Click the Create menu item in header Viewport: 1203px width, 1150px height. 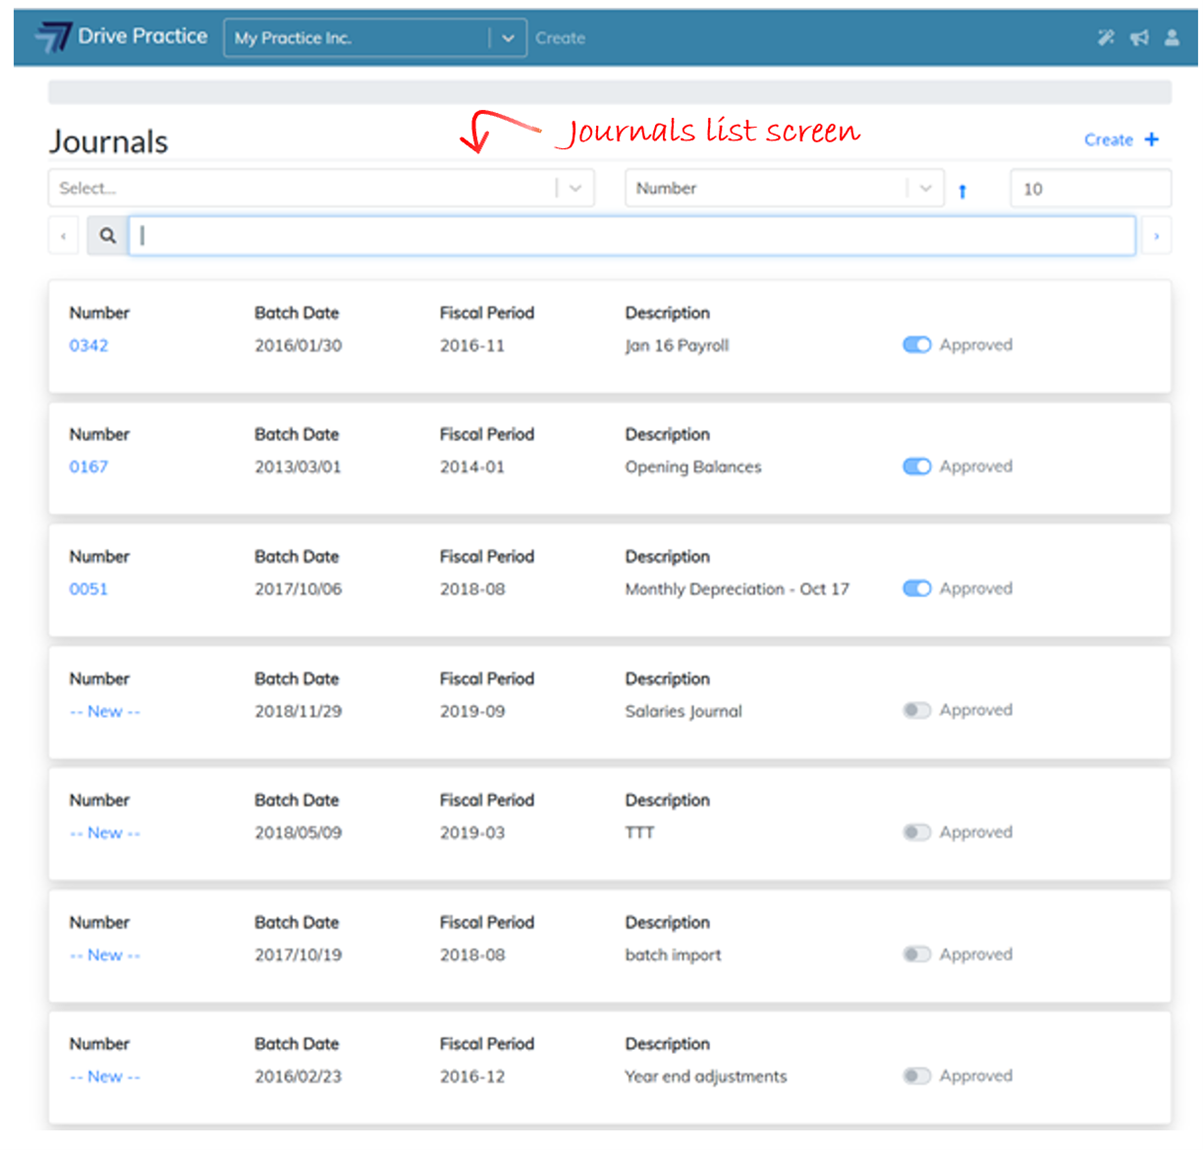[x=560, y=38]
